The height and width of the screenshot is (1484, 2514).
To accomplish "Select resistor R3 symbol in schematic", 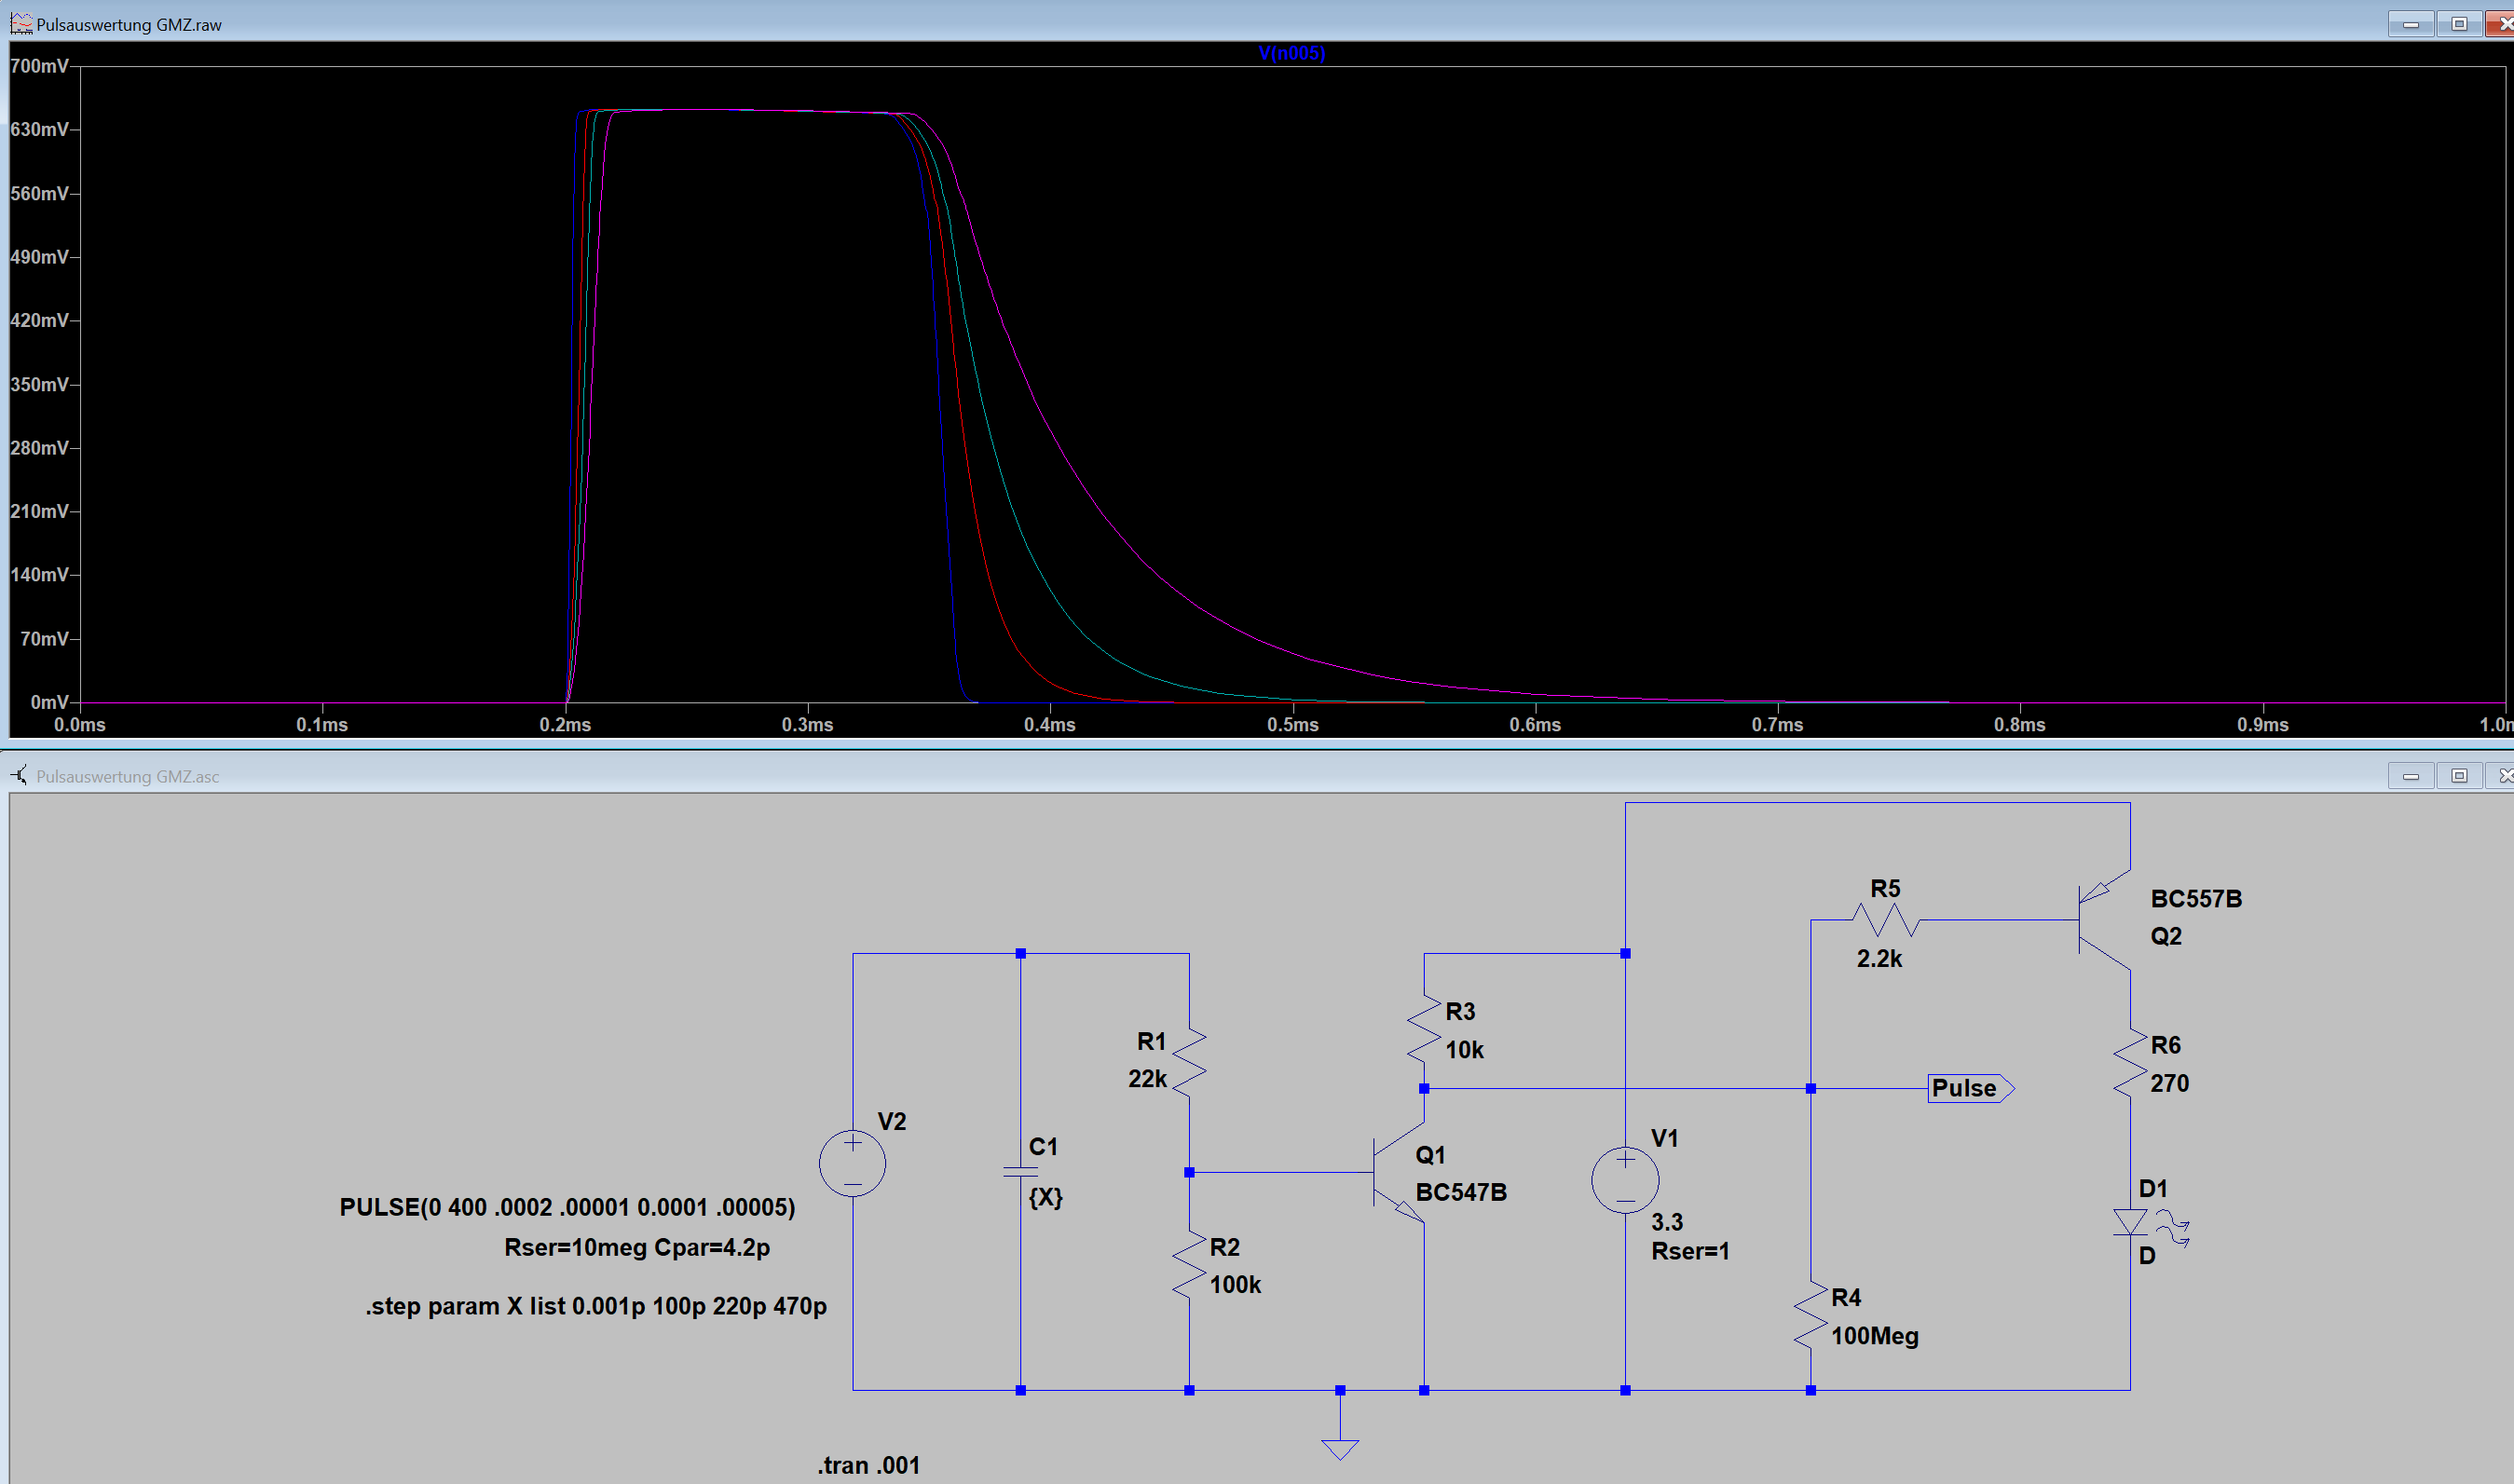I will click(x=1424, y=1028).
